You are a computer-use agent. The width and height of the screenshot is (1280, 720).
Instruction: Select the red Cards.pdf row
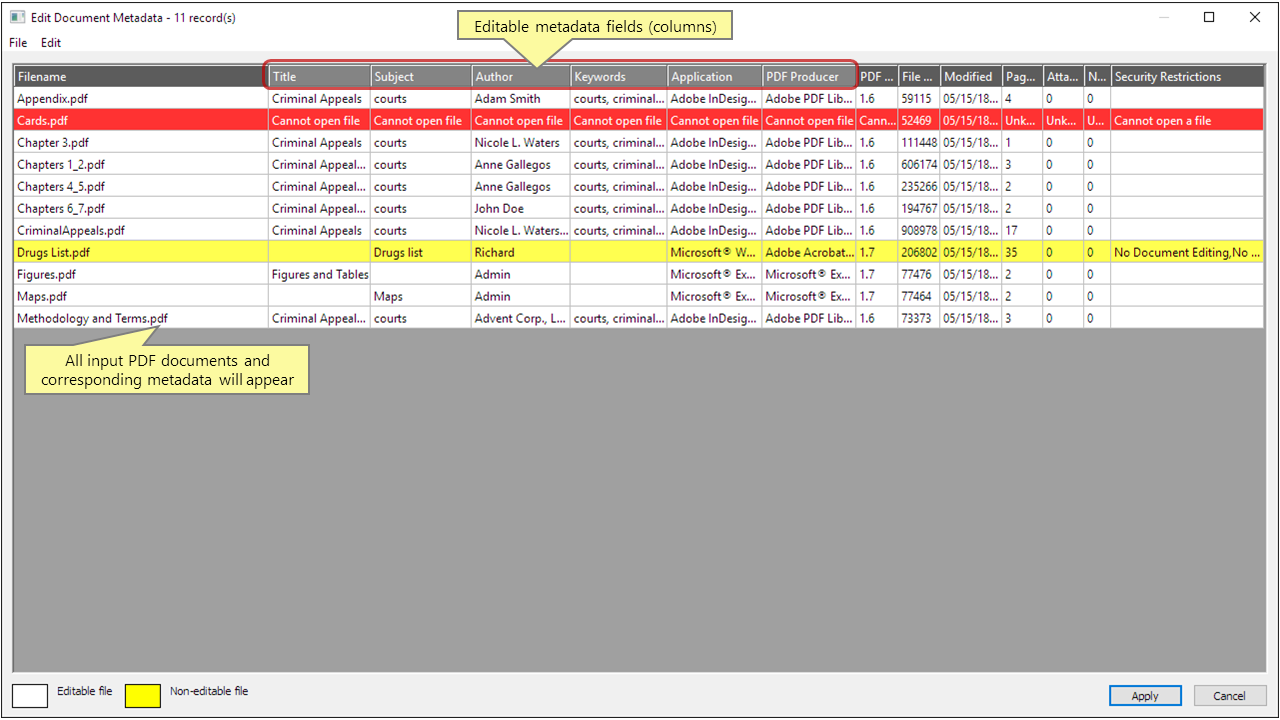tap(140, 120)
